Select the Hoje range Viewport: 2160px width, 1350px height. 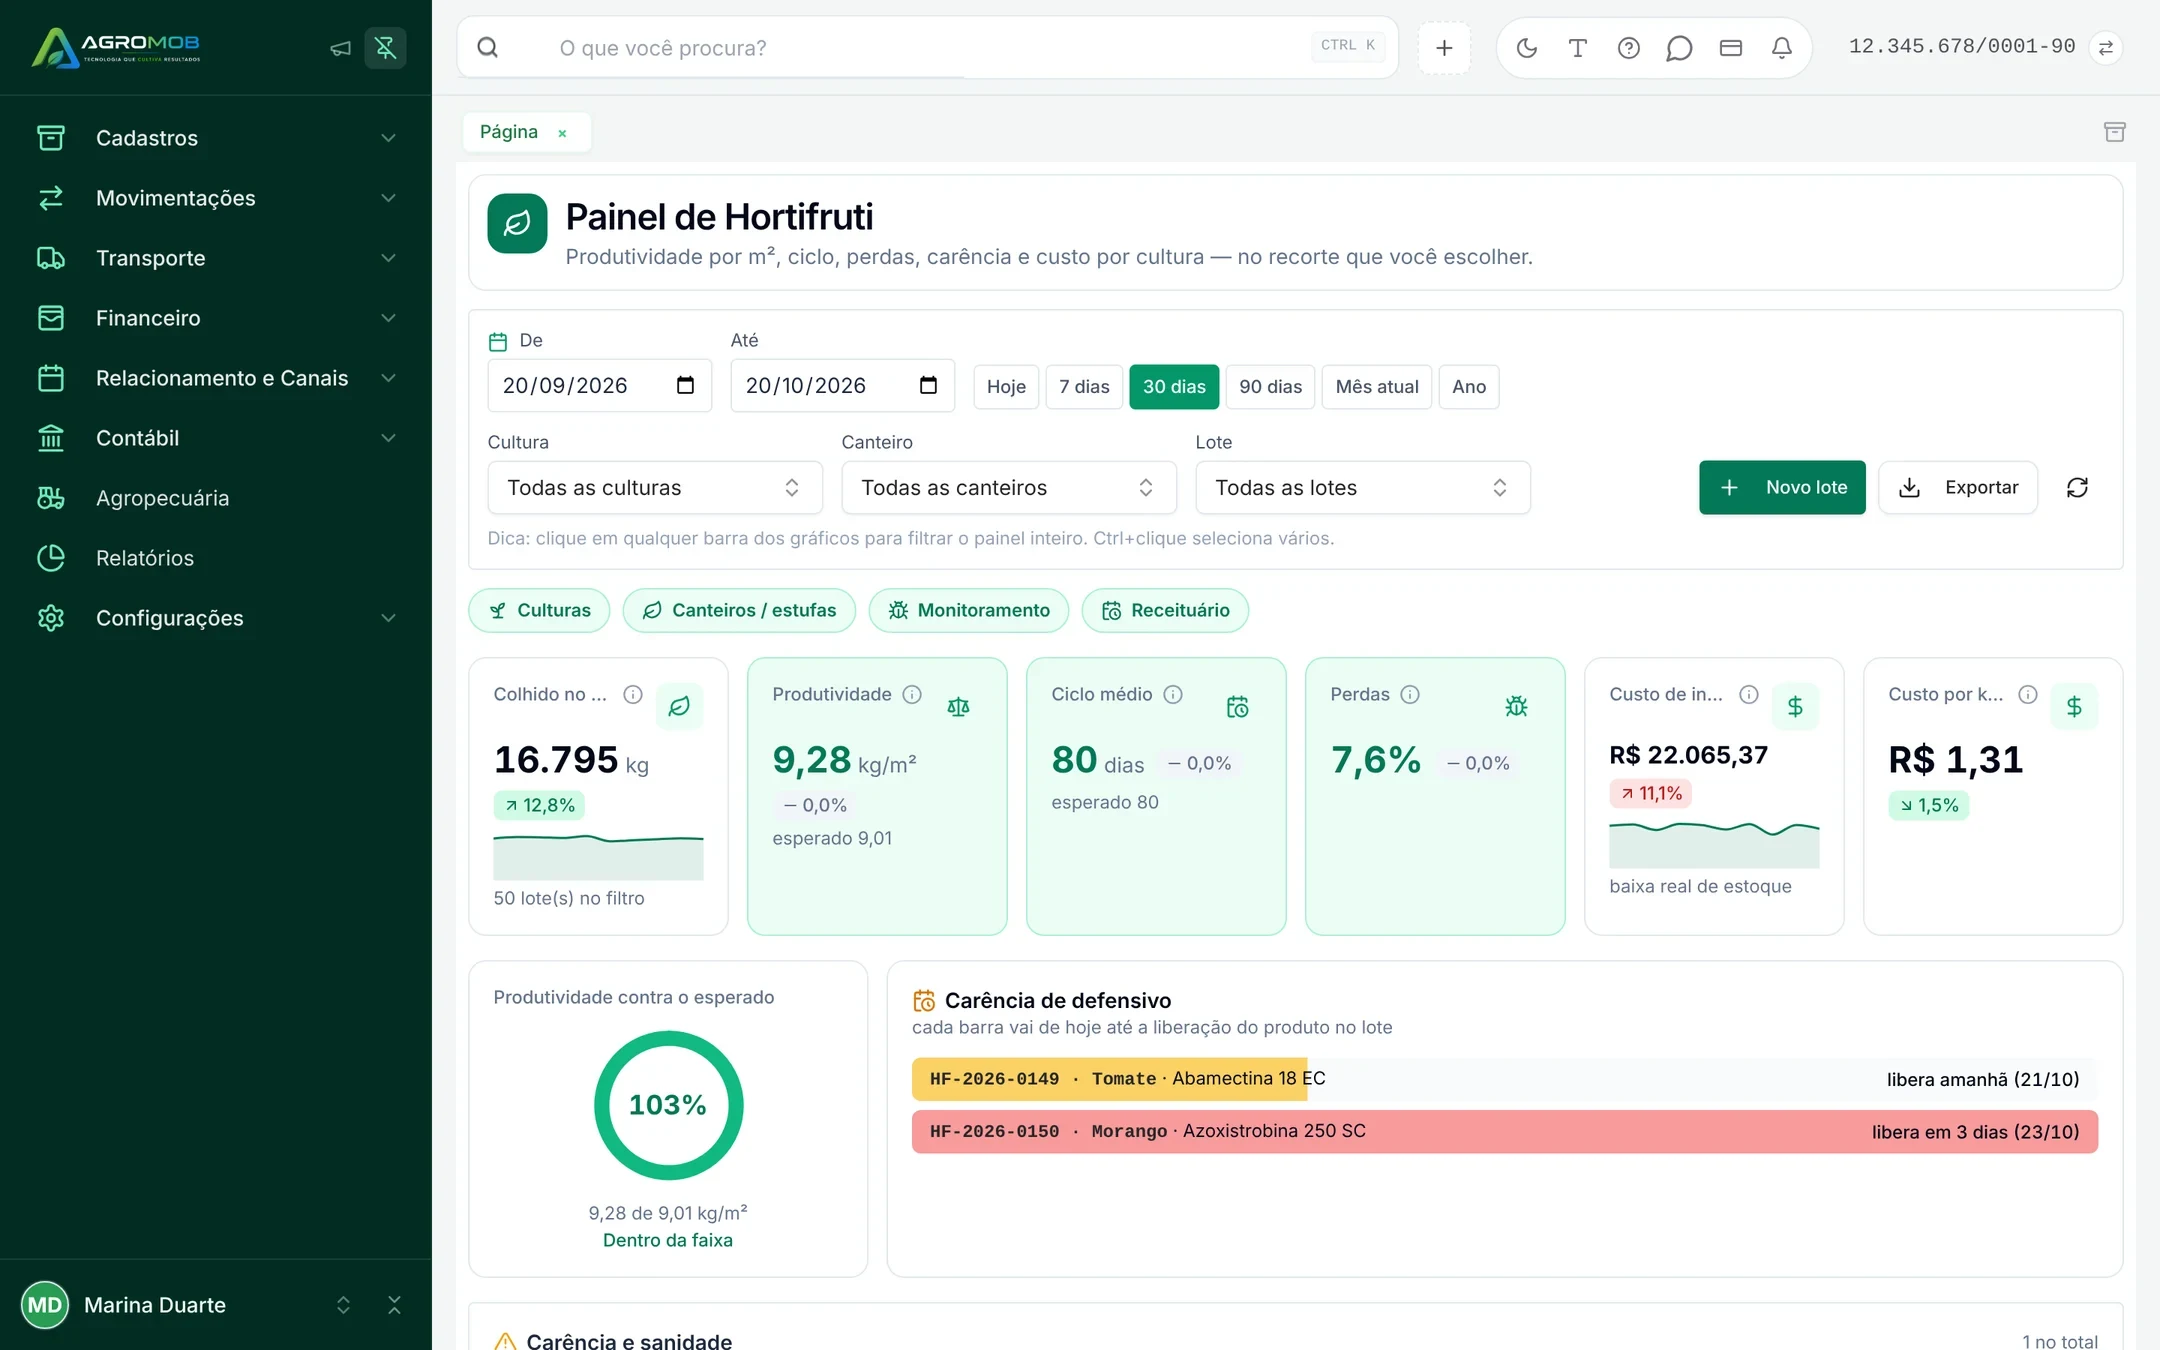point(1006,387)
